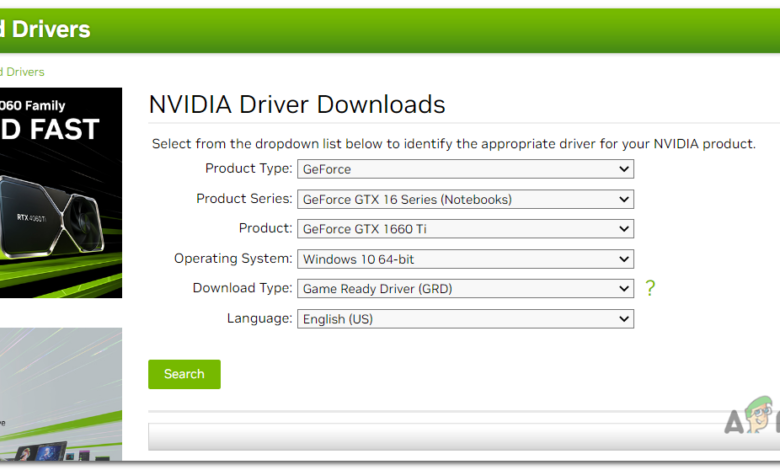Click the 'Product Type:' label

click(x=248, y=169)
